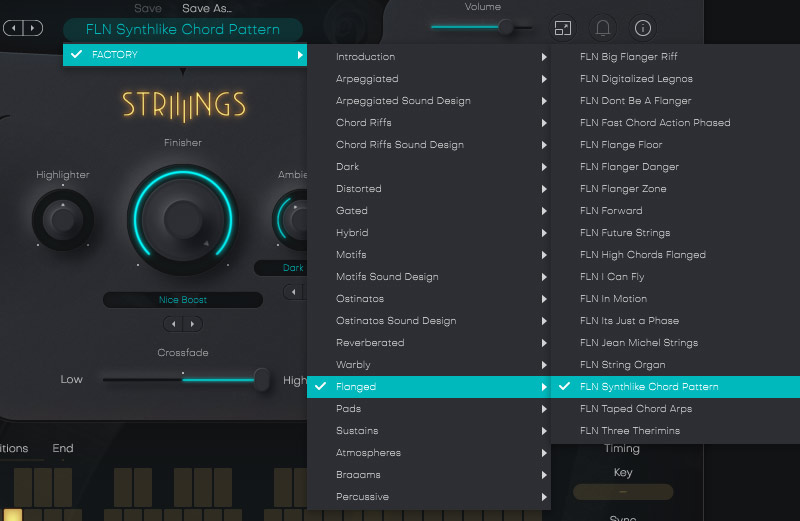The height and width of the screenshot is (521, 800).
Task: Select the FLN Big Flanger Riff preset
Action: pyautogui.click(x=628, y=57)
